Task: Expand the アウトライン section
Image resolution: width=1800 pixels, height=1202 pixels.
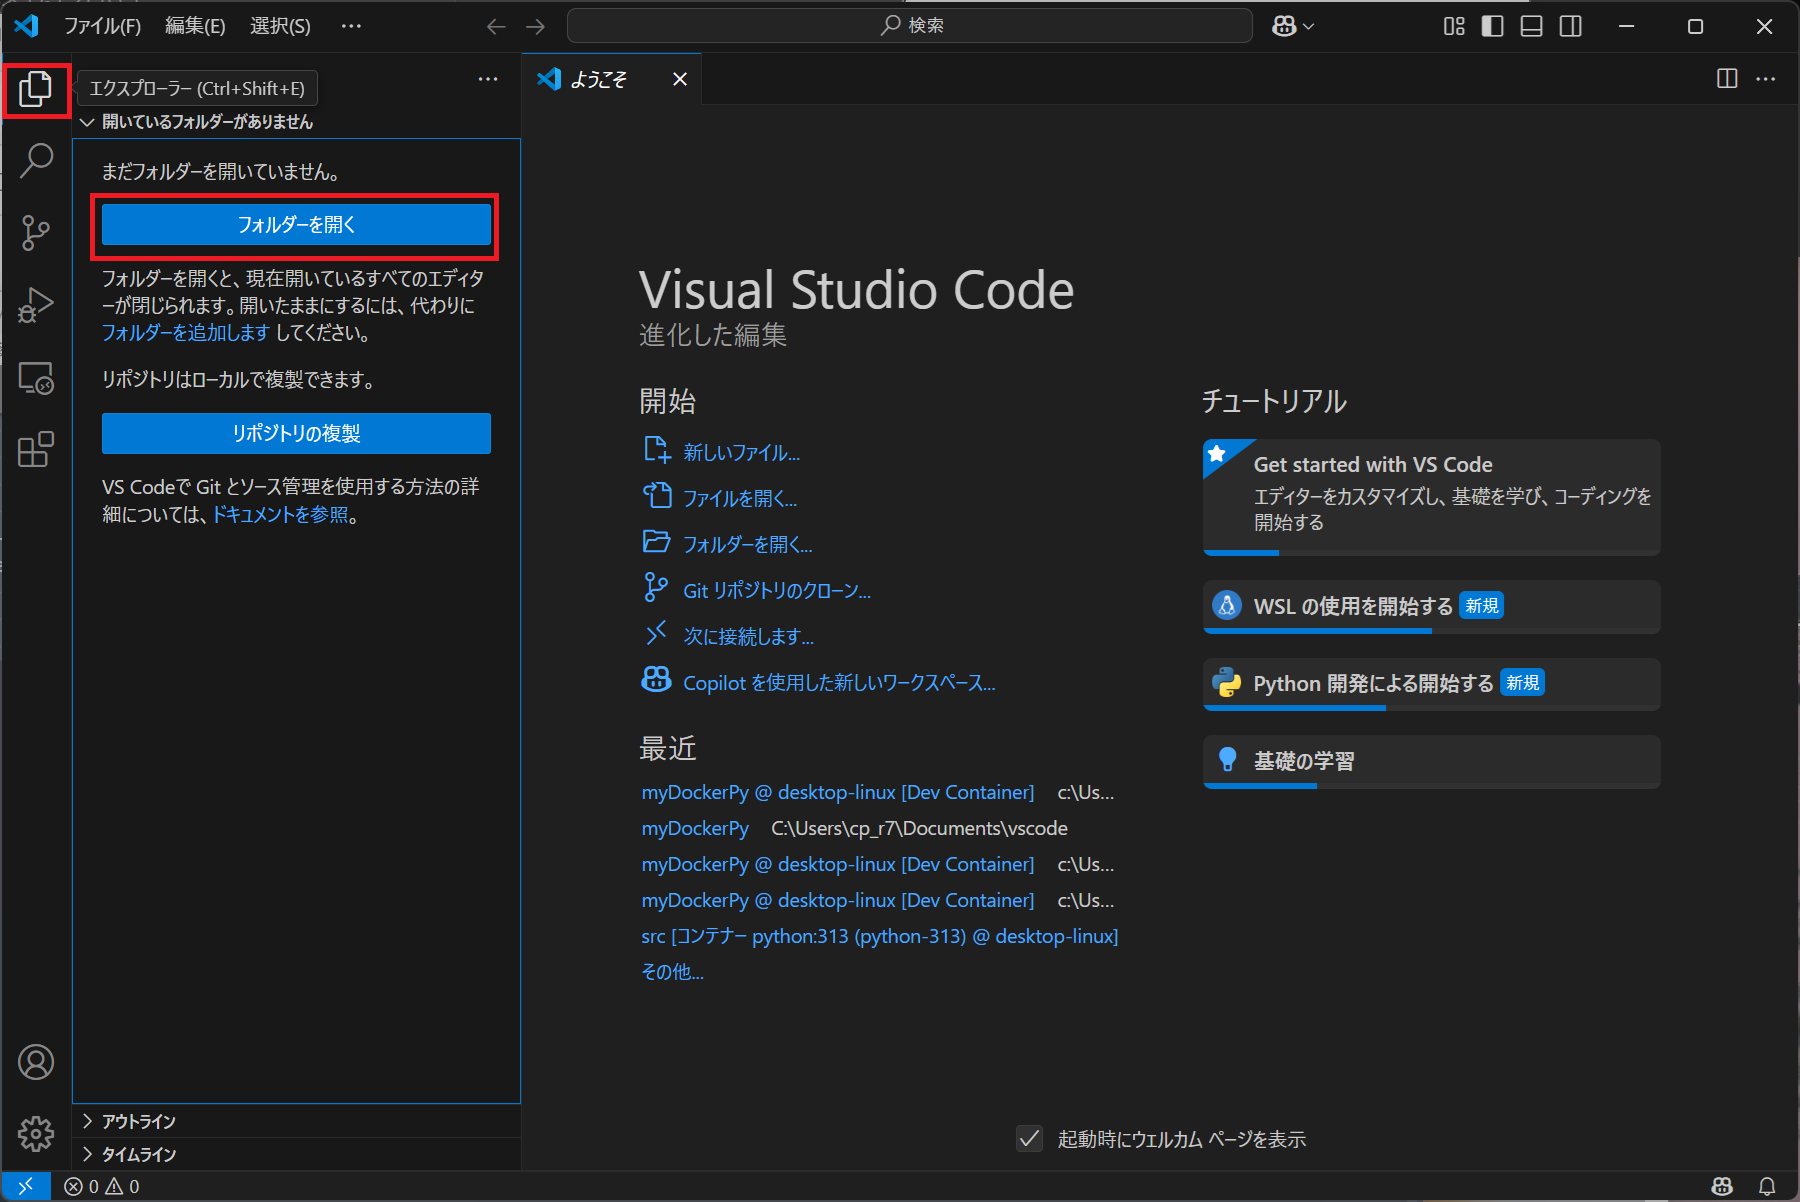Action: pyautogui.click(x=297, y=1121)
